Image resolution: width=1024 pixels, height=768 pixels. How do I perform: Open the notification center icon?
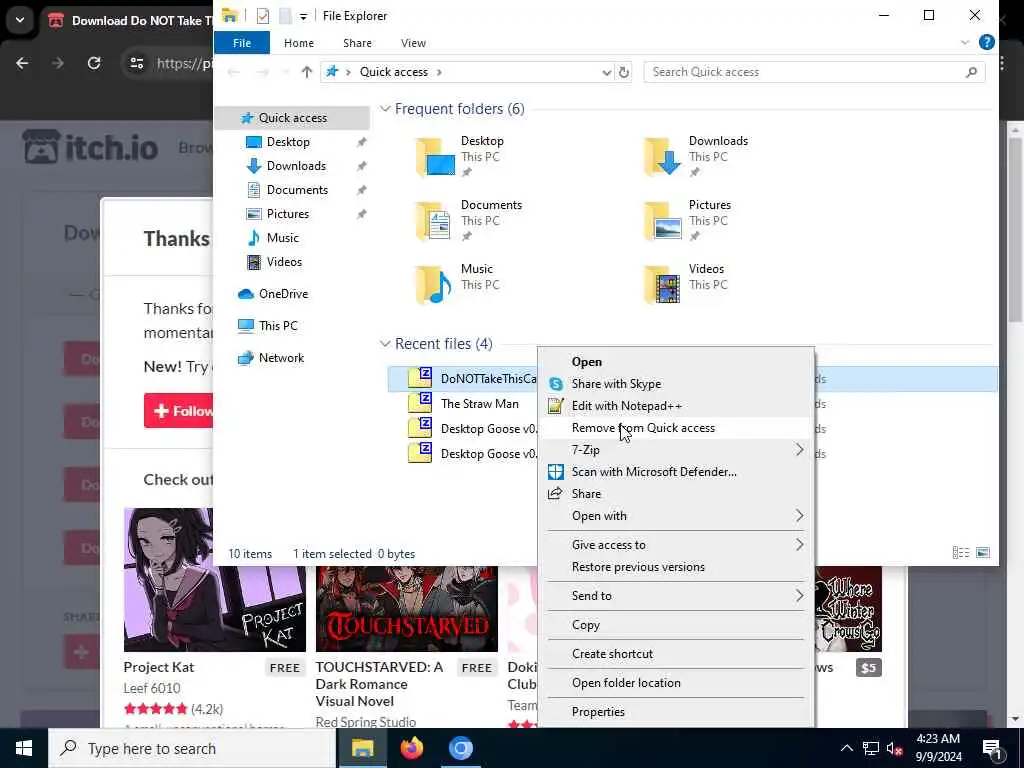tap(992, 748)
